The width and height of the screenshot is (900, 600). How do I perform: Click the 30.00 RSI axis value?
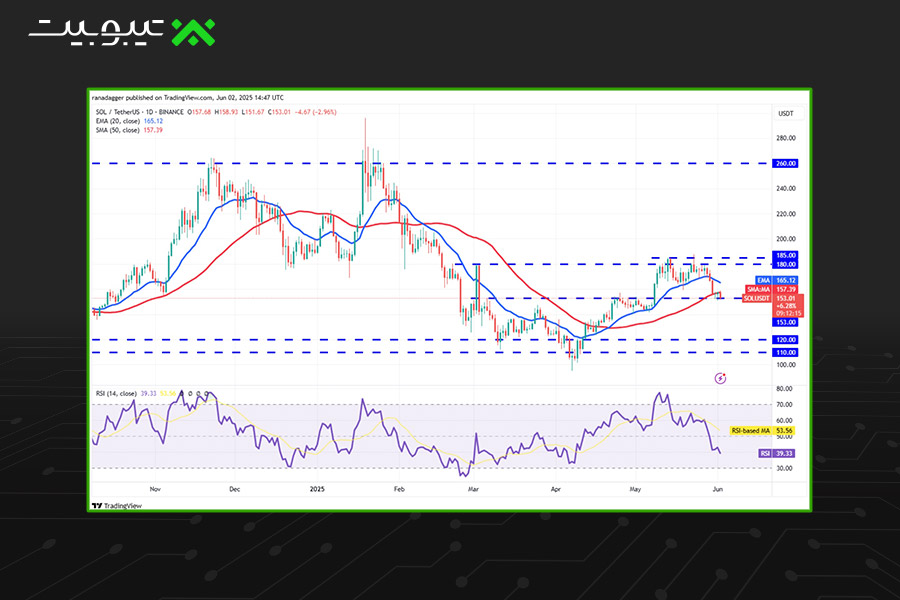tap(784, 469)
